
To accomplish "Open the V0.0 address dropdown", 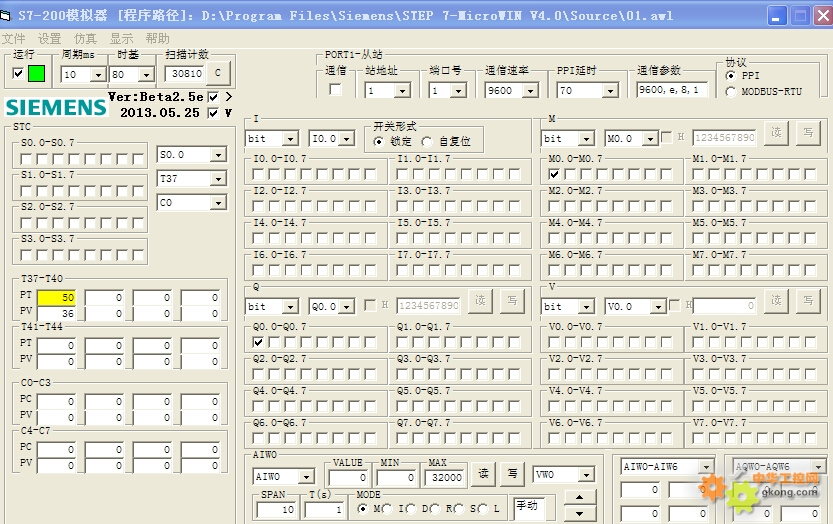I will tap(658, 307).
